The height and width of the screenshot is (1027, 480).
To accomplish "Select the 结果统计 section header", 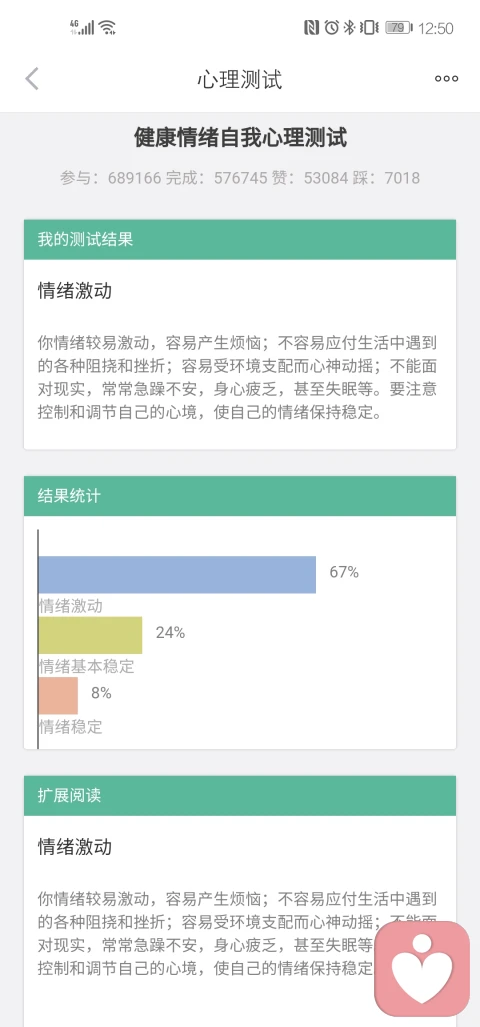I will 240,496.
